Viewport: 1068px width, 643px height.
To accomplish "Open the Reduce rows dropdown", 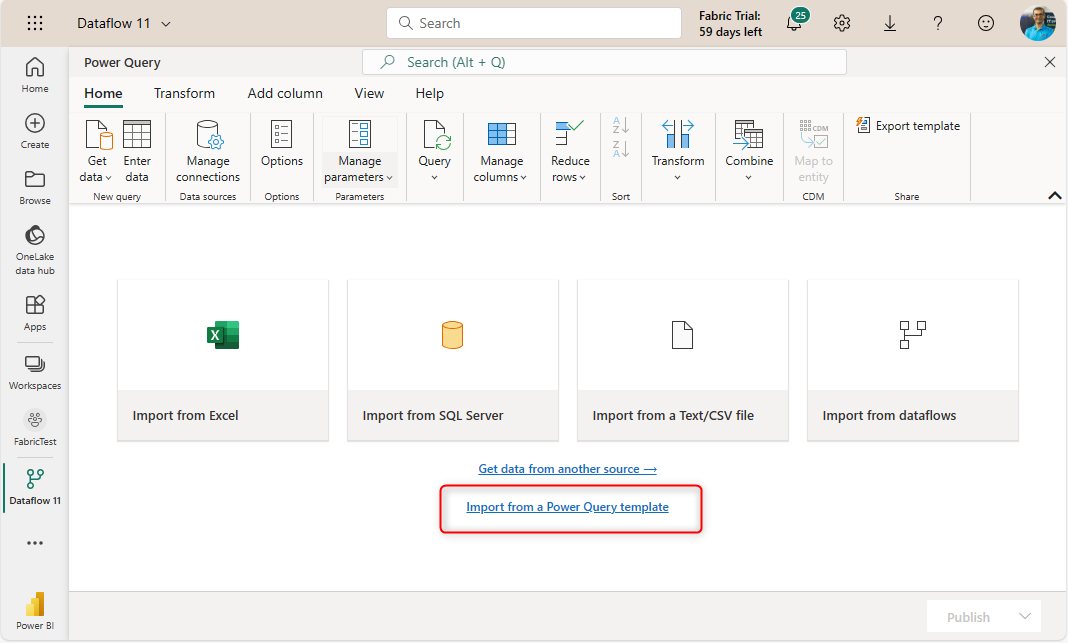I will [569, 177].
